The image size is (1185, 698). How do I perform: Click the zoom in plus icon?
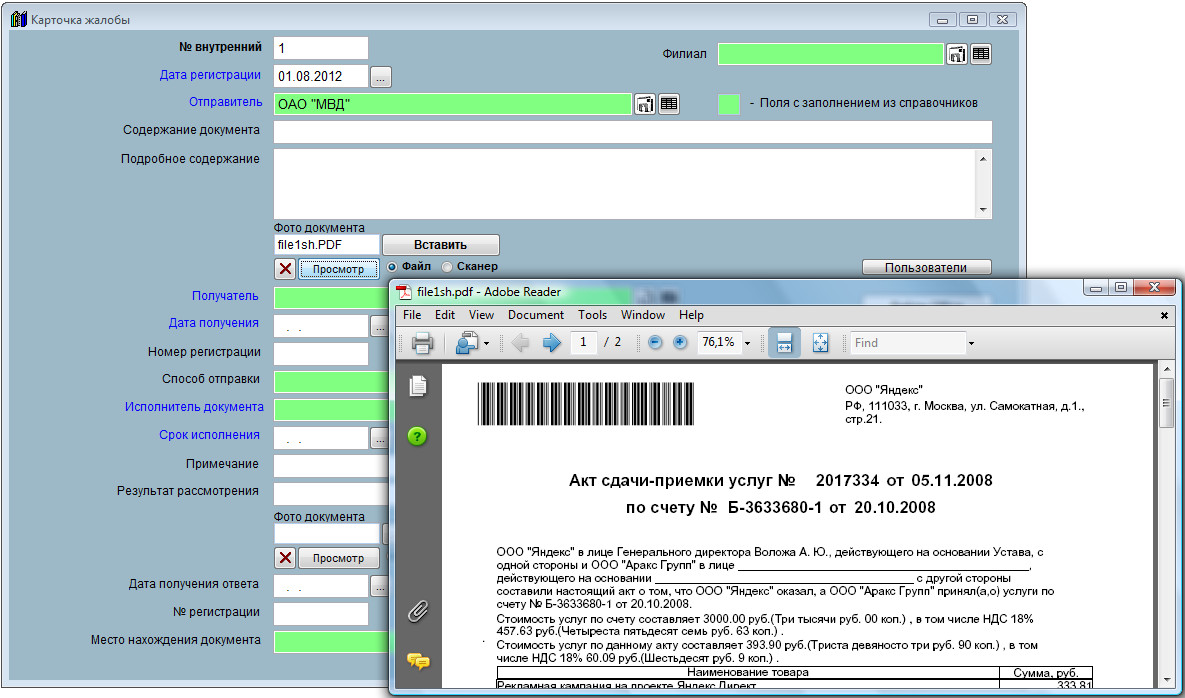680,343
